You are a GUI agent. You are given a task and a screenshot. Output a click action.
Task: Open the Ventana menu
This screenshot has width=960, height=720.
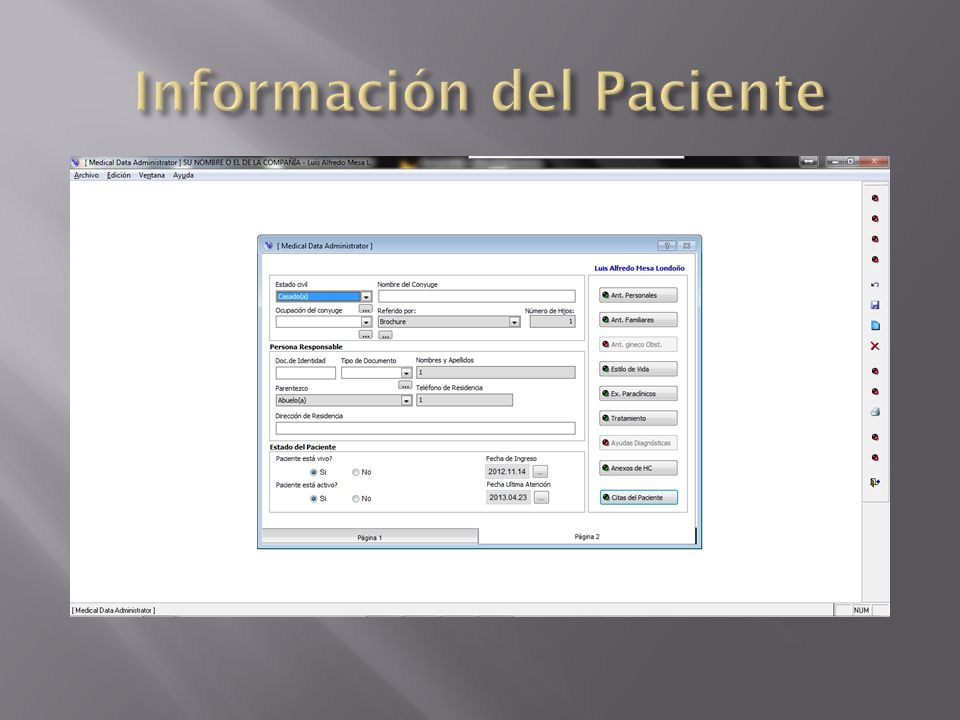coord(152,175)
